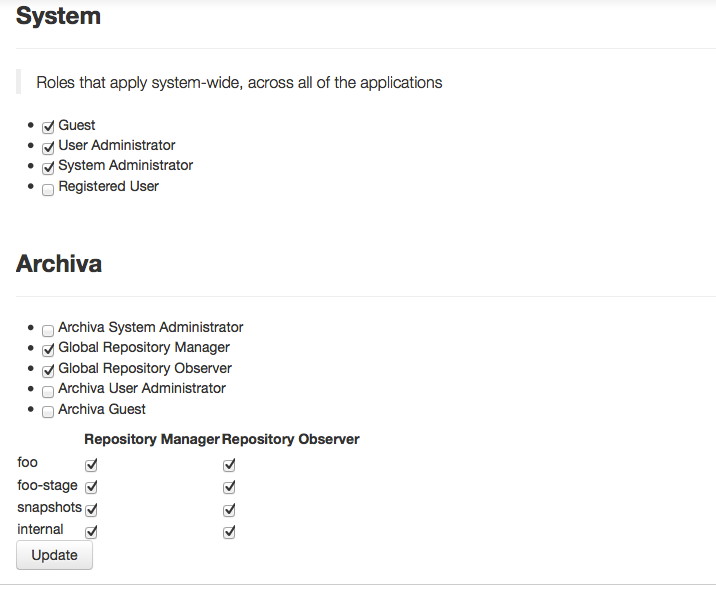Image resolution: width=716 pixels, height=593 pixels.
Task: Check Archiva System Administrator role
Action: 48,329
